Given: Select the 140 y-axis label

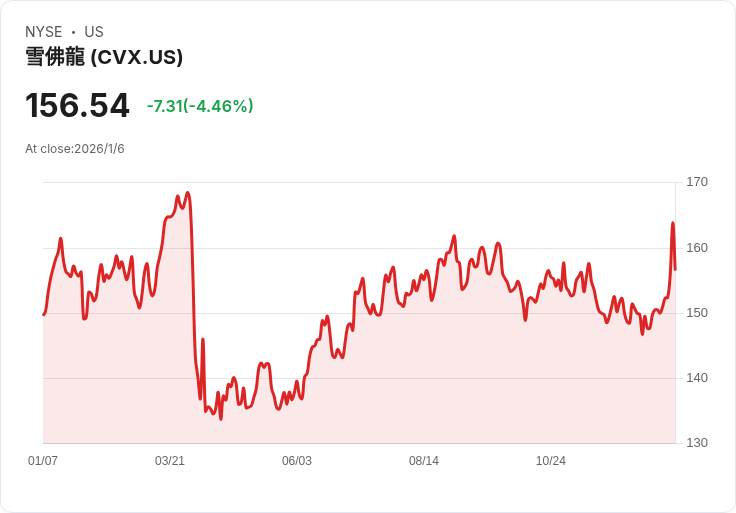Looking at the screenshot, I should coord(697,377).
